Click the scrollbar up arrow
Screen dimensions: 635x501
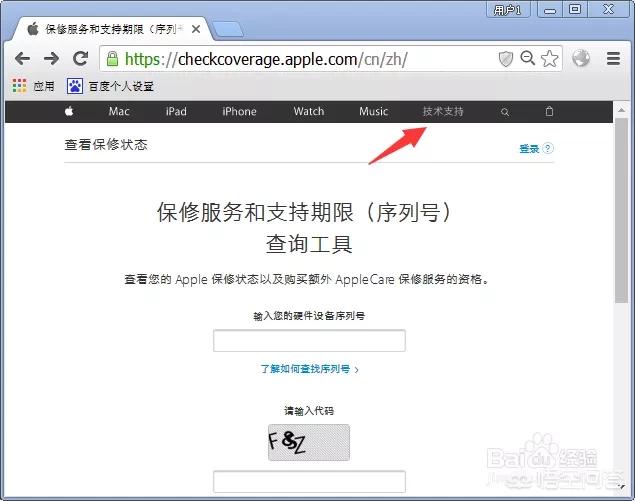tap(621, 110)
